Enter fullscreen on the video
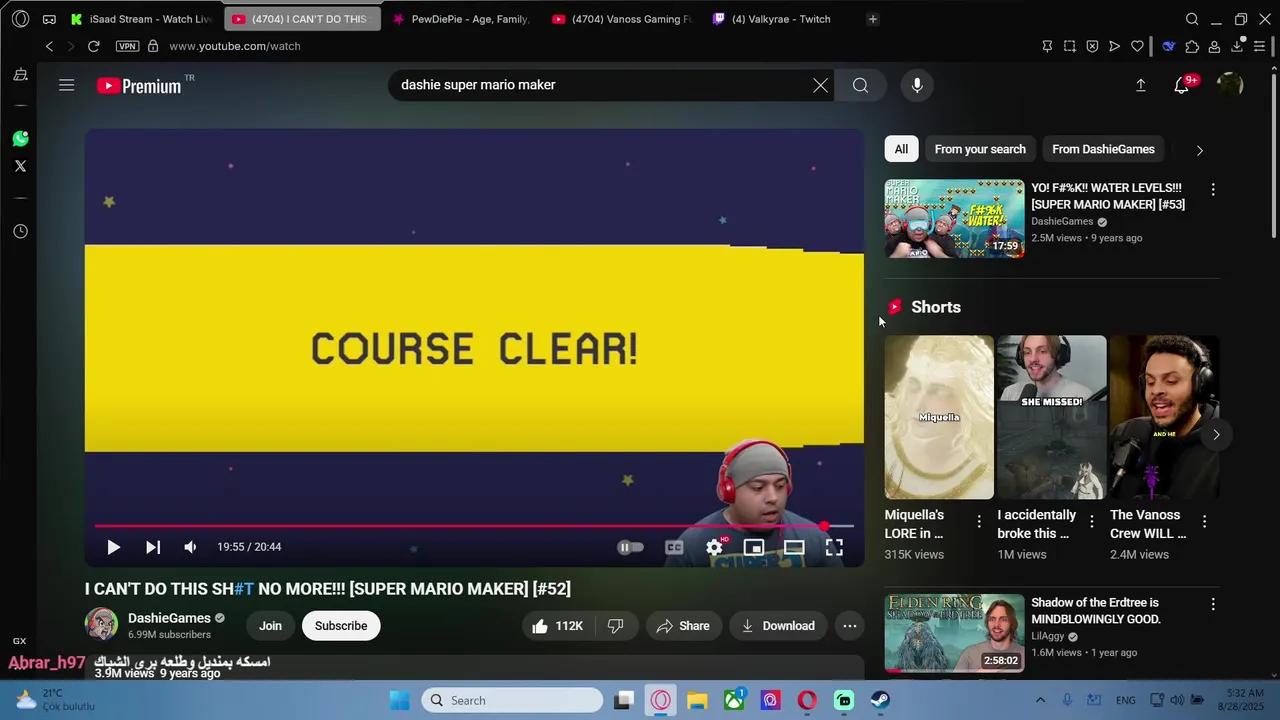1280x720 pixels. point(834,547)
